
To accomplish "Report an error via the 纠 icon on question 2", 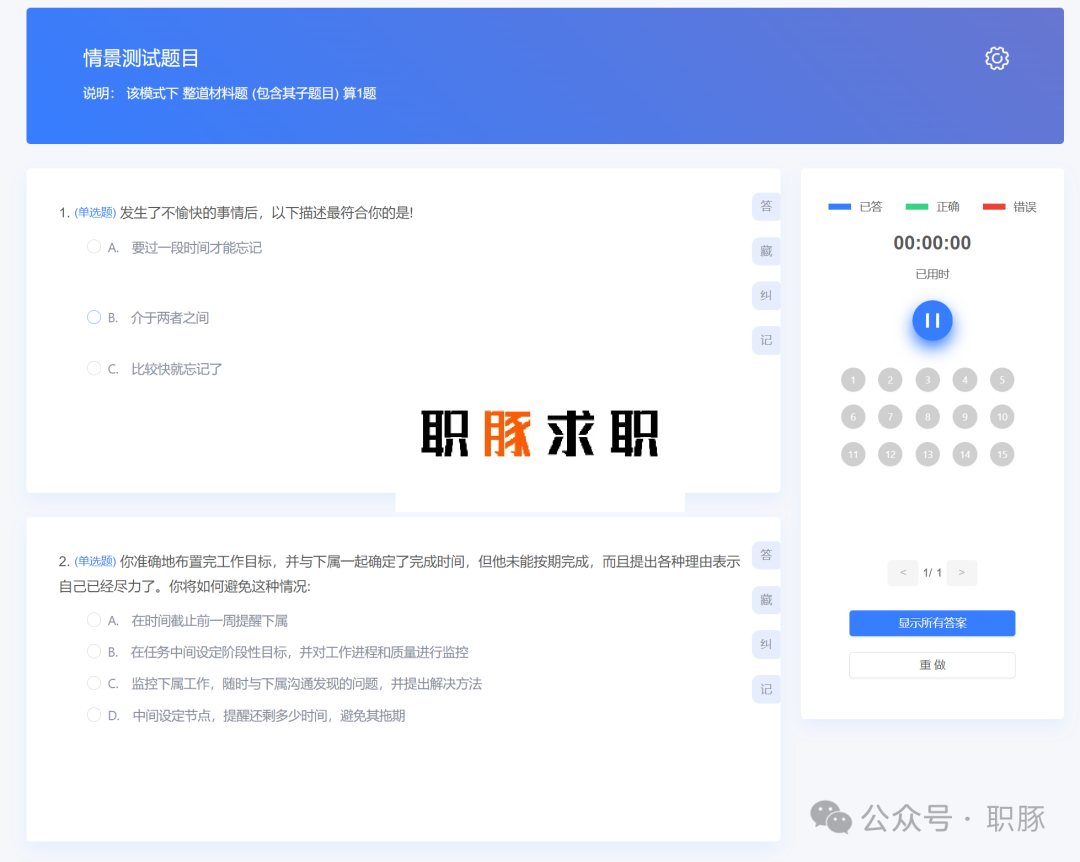I will click(766, 644).
